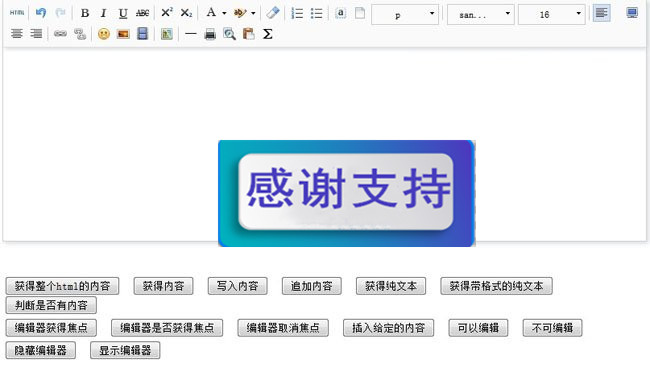
Task: Undo the last edit
Action: click(41, 13)
